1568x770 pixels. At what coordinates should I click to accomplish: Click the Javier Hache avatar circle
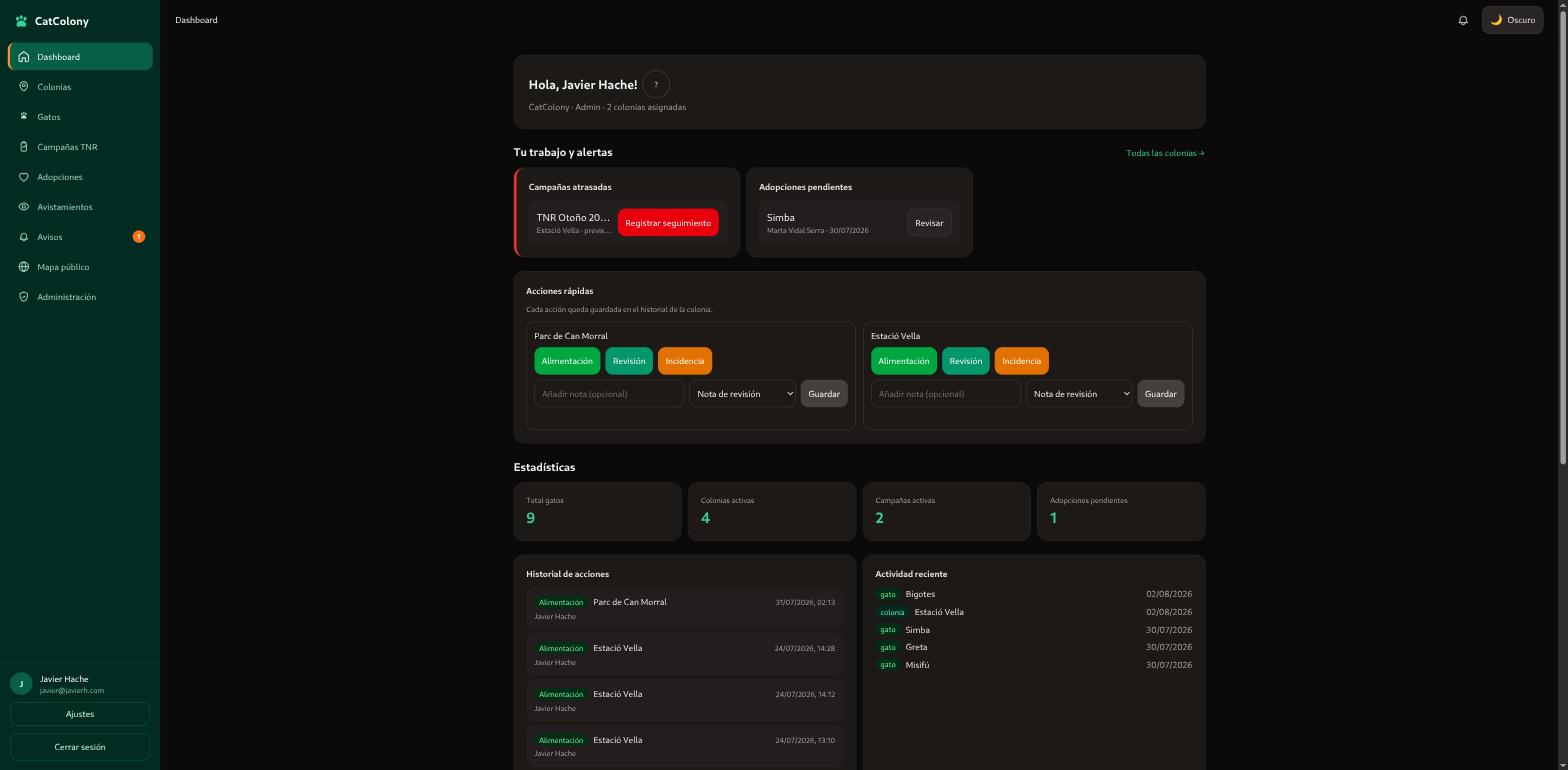21,684
